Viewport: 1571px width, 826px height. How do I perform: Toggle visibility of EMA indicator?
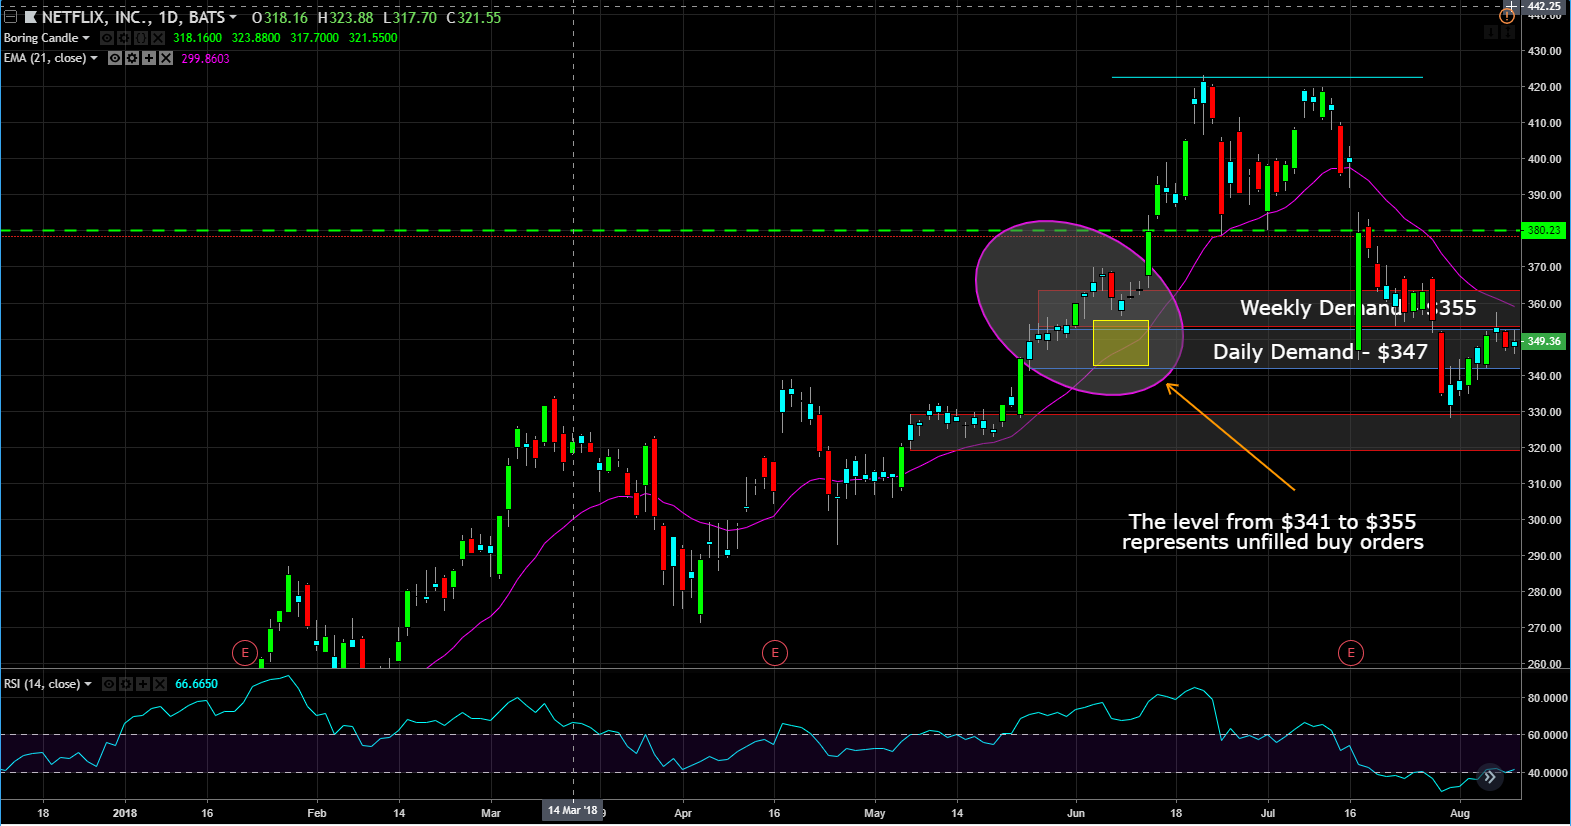pos(115,58)
